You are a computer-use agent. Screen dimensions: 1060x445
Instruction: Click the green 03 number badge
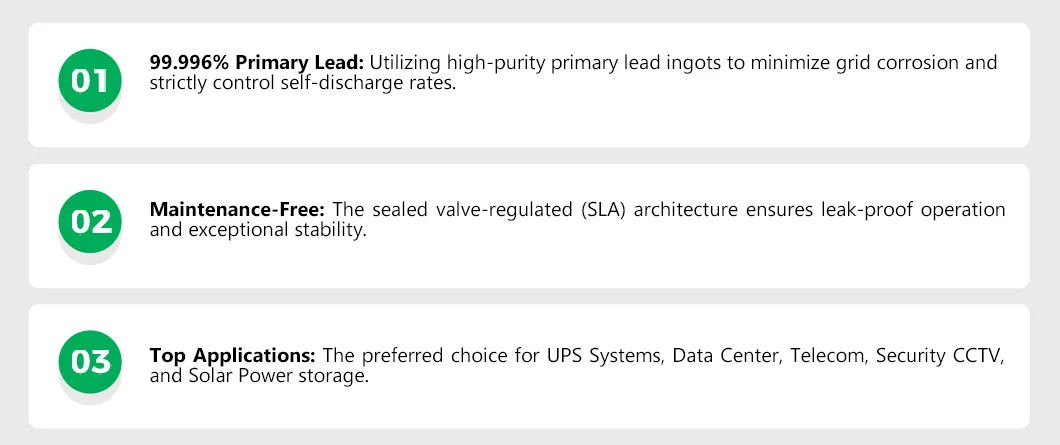click(90, 360)
